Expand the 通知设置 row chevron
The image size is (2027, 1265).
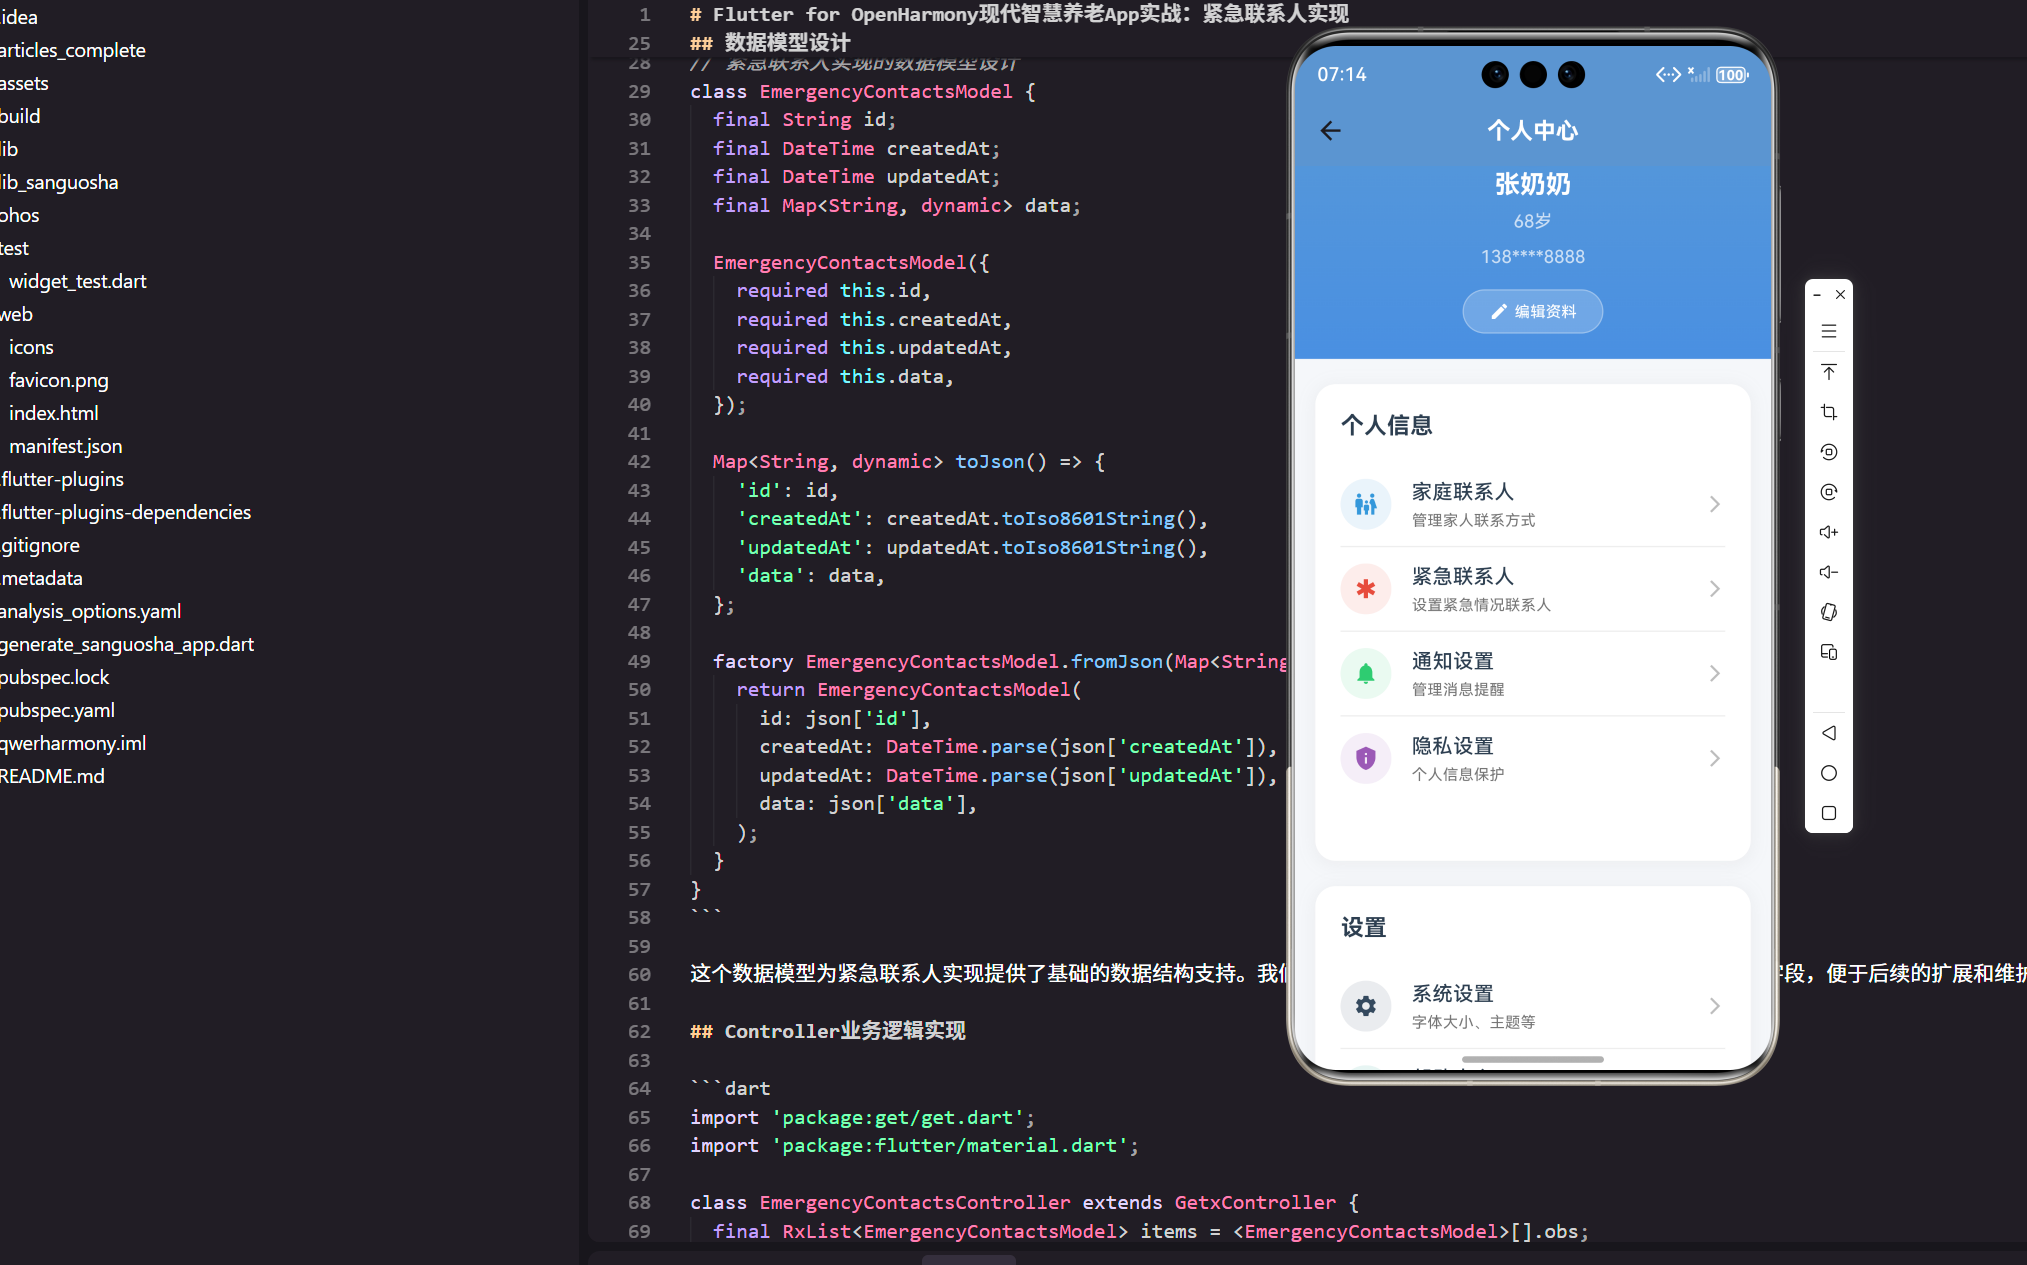click(1714, 674)
